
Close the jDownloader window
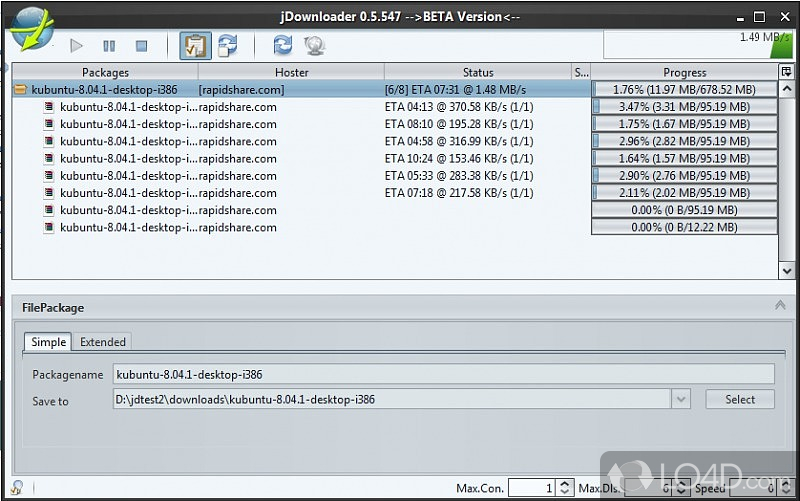[785, 17]
